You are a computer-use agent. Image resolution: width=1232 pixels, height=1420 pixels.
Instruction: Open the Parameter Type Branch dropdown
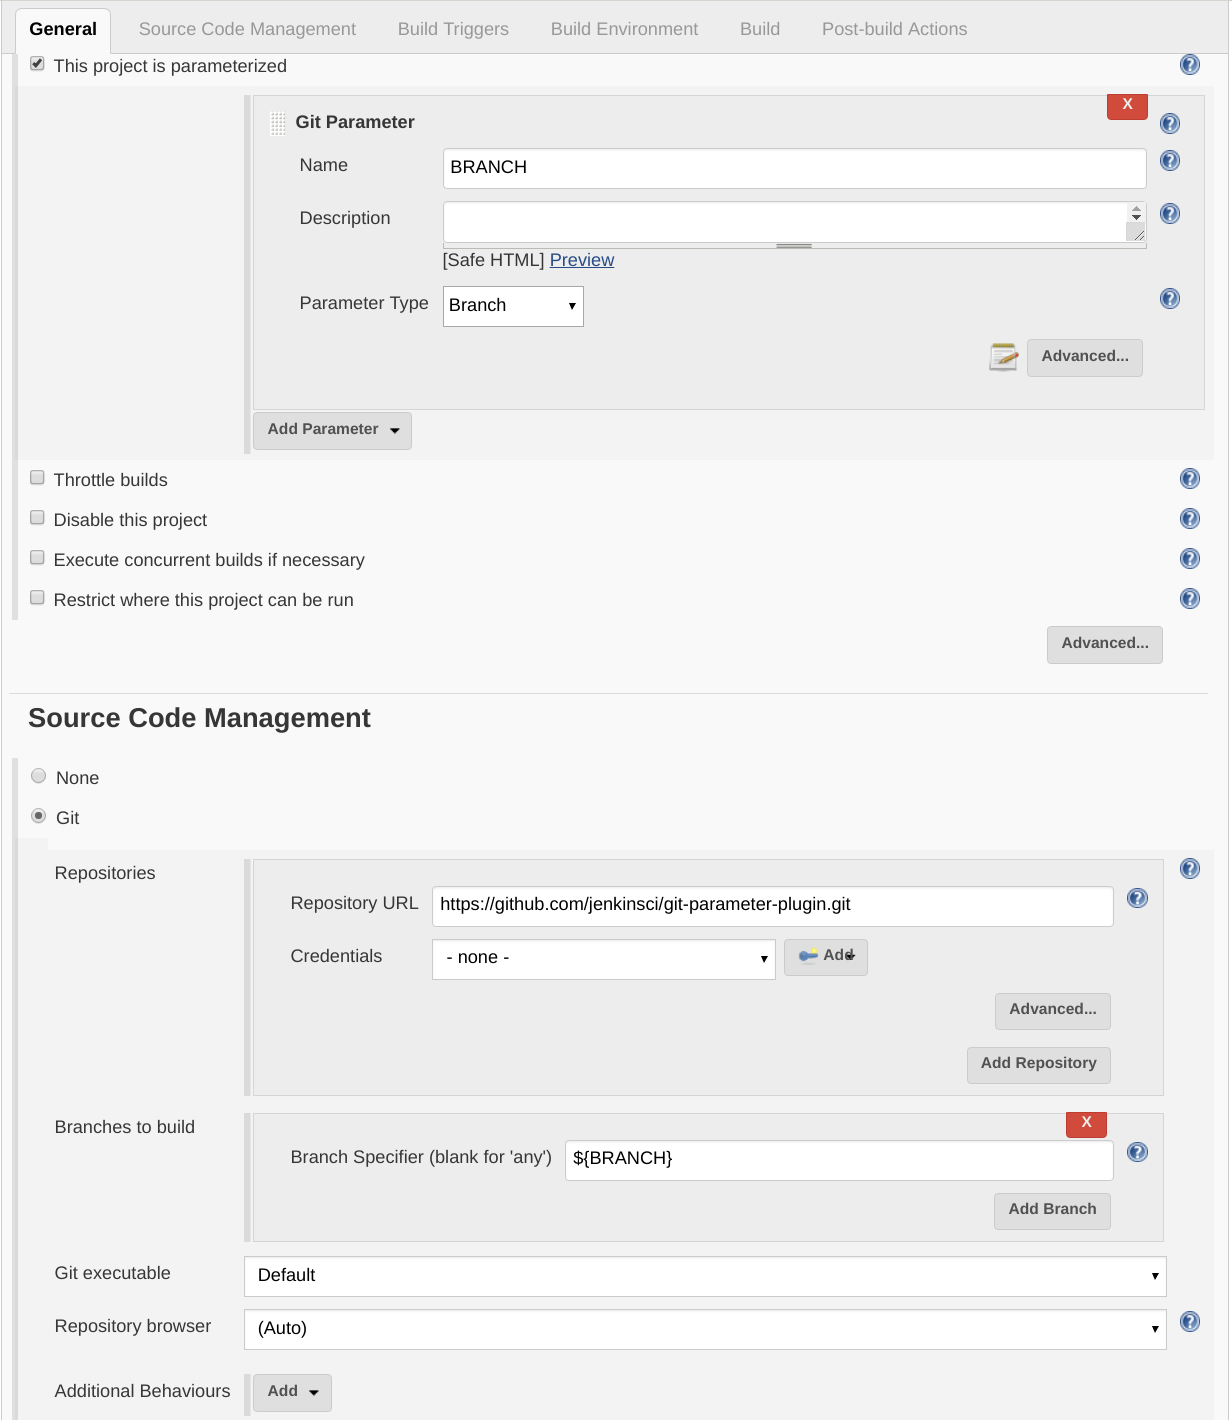pos(513,306)
